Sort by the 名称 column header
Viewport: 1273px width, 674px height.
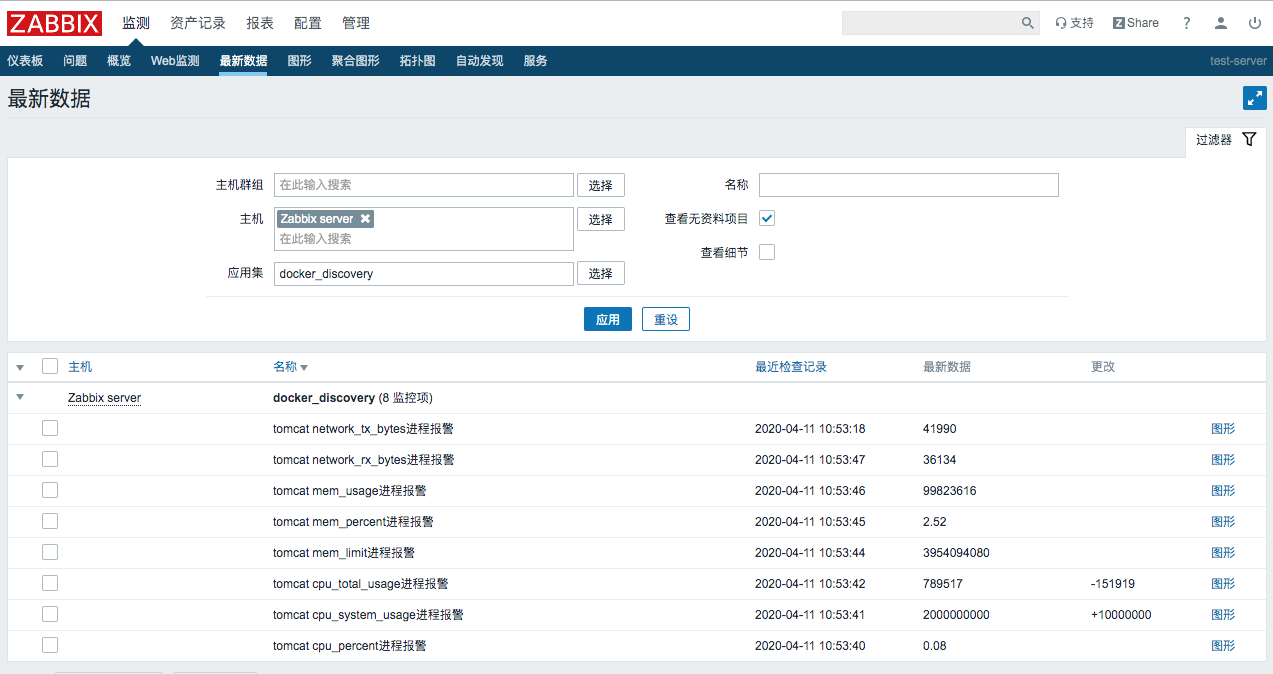point(290,367)
